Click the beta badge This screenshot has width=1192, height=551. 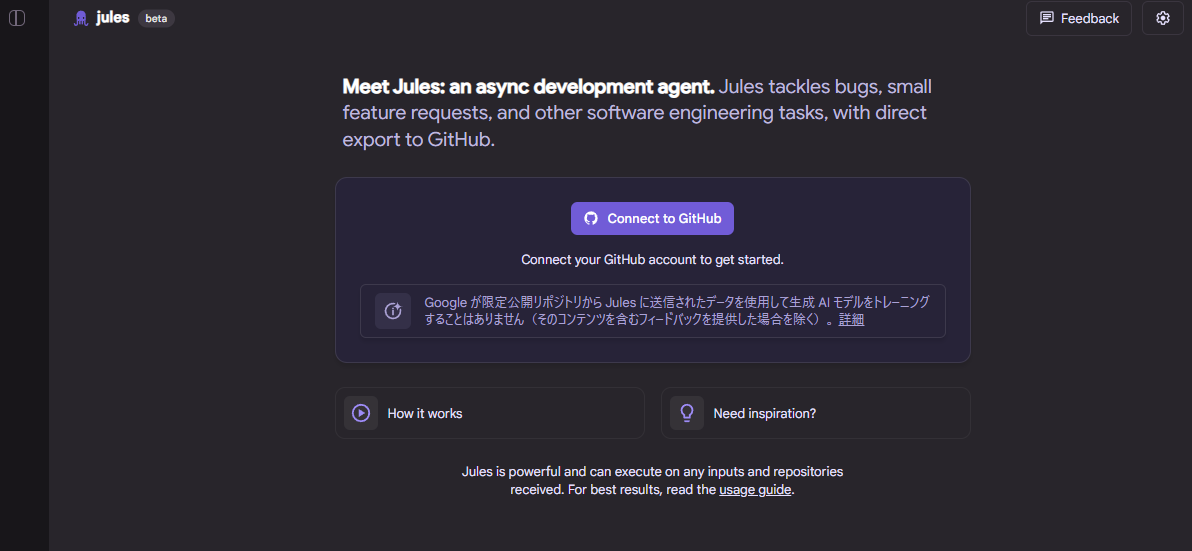(156, 18)
